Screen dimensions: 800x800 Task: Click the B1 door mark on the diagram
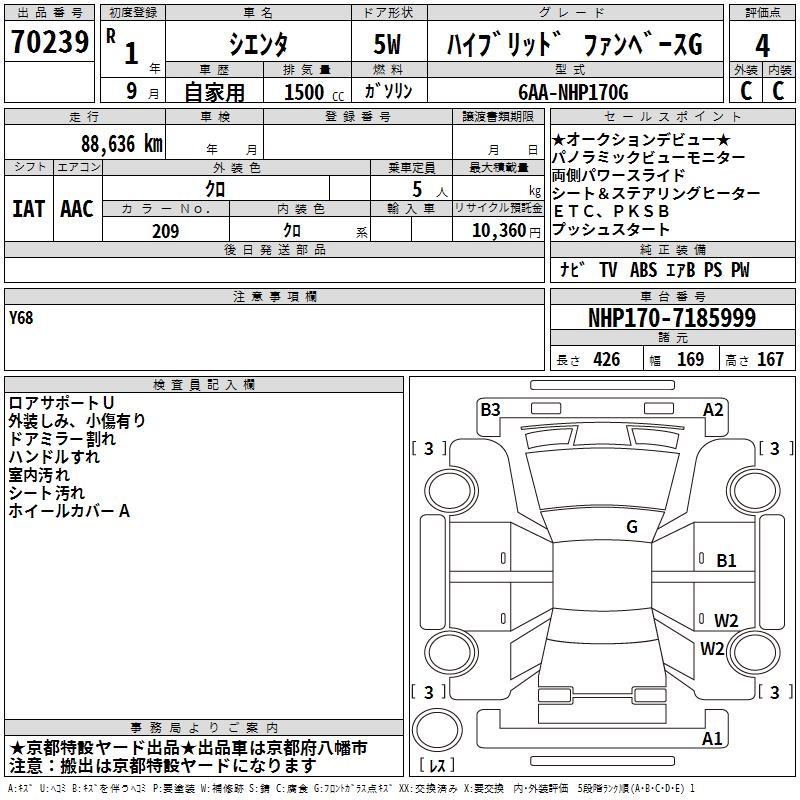pyautogui.click(x=726, y=560)
